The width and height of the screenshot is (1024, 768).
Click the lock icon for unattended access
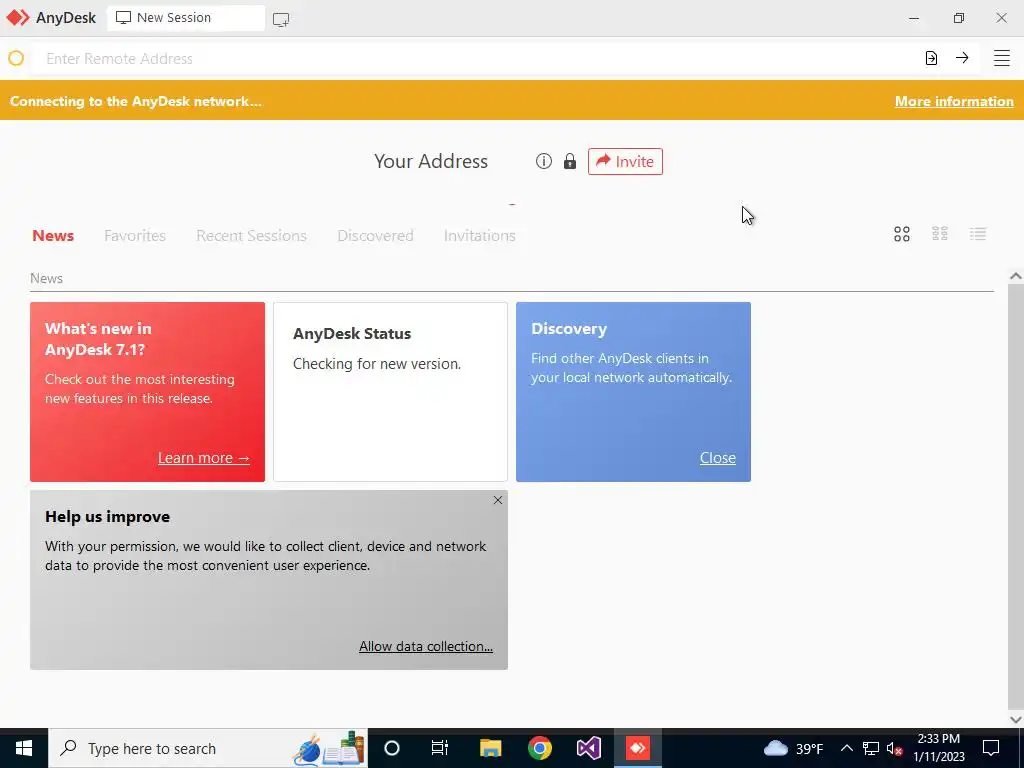[x=570, y=161]
